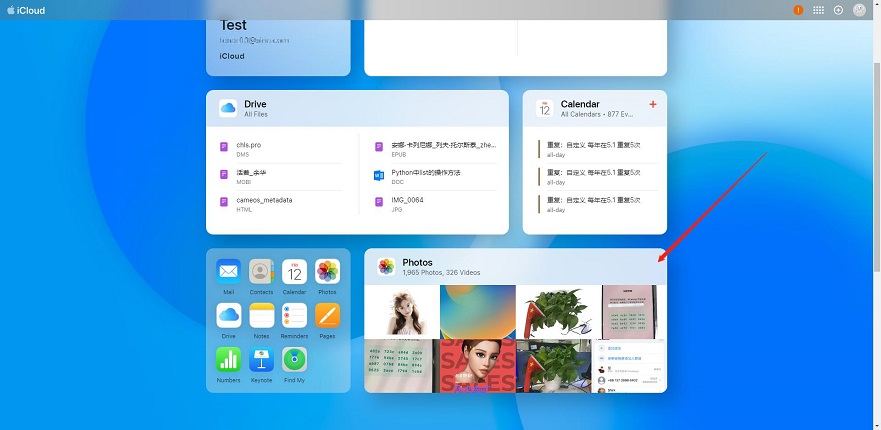The height and width of the screenshot is (430, 881).
Task: Click the Drive cloud icon in widget header
Action: (x=228, y=108)
